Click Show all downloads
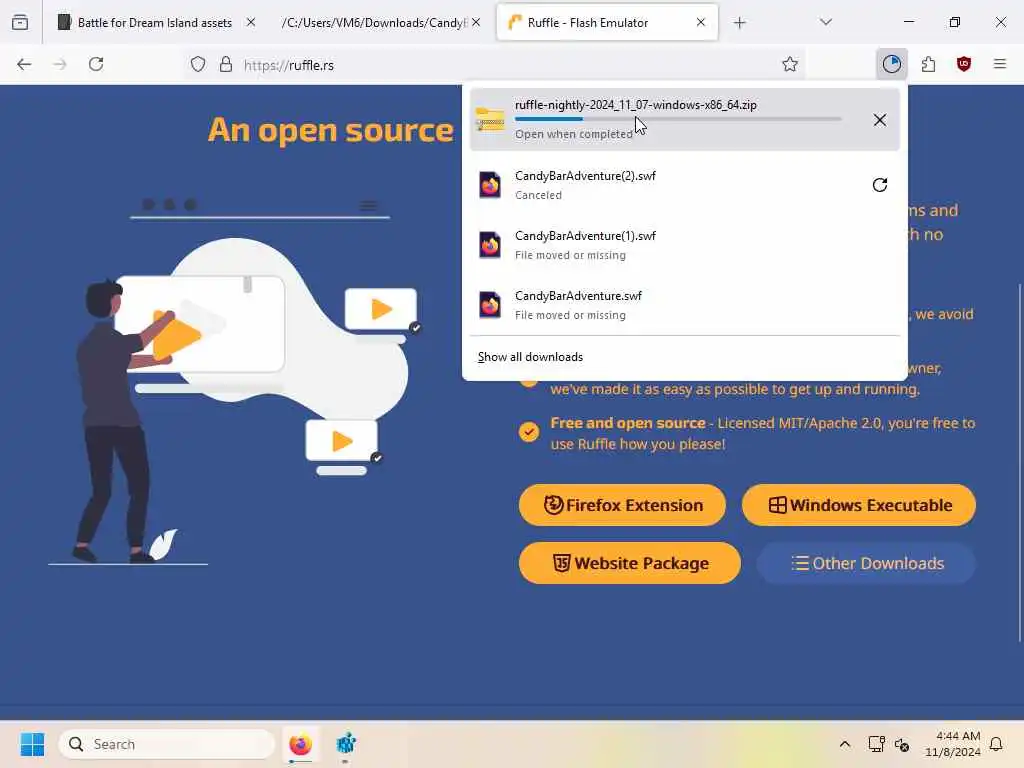The image size is (1024, 768). click(x=530, y=357)
